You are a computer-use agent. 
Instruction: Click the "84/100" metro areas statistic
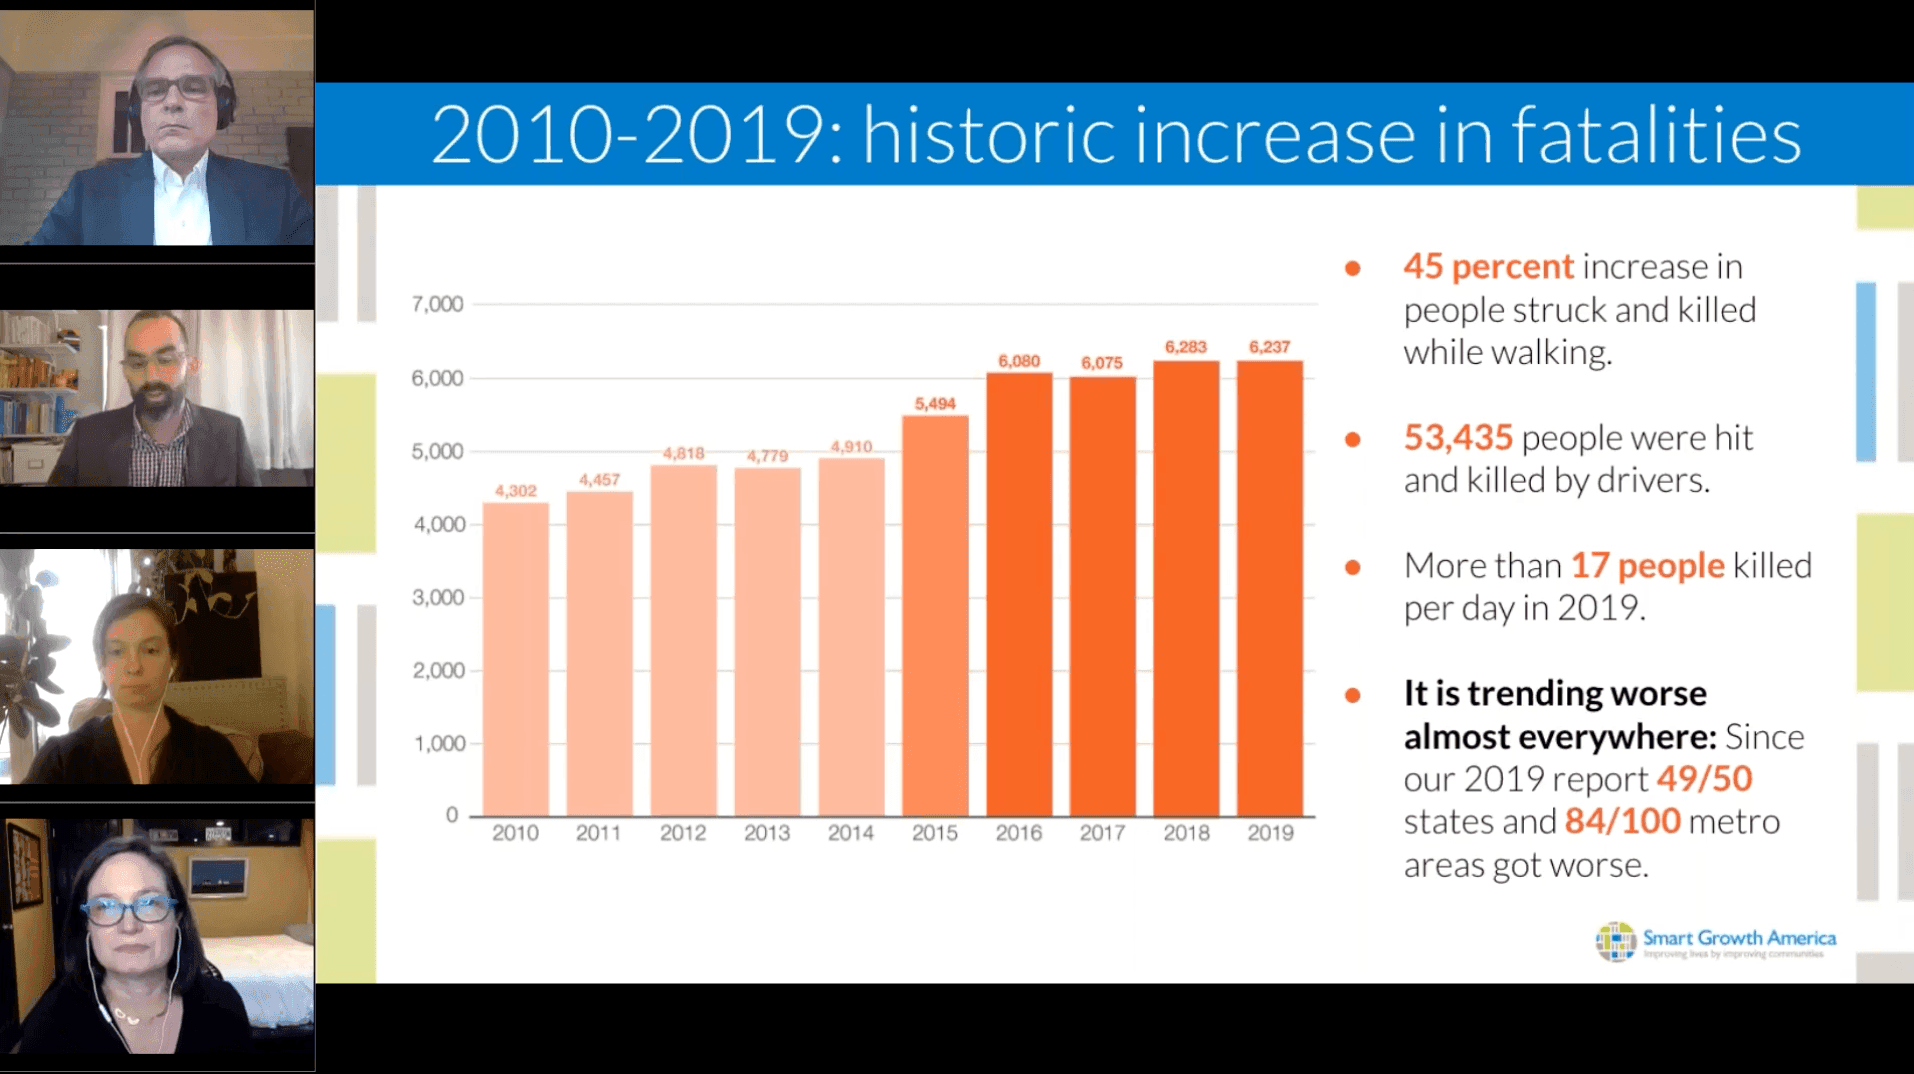[1622, 822]
